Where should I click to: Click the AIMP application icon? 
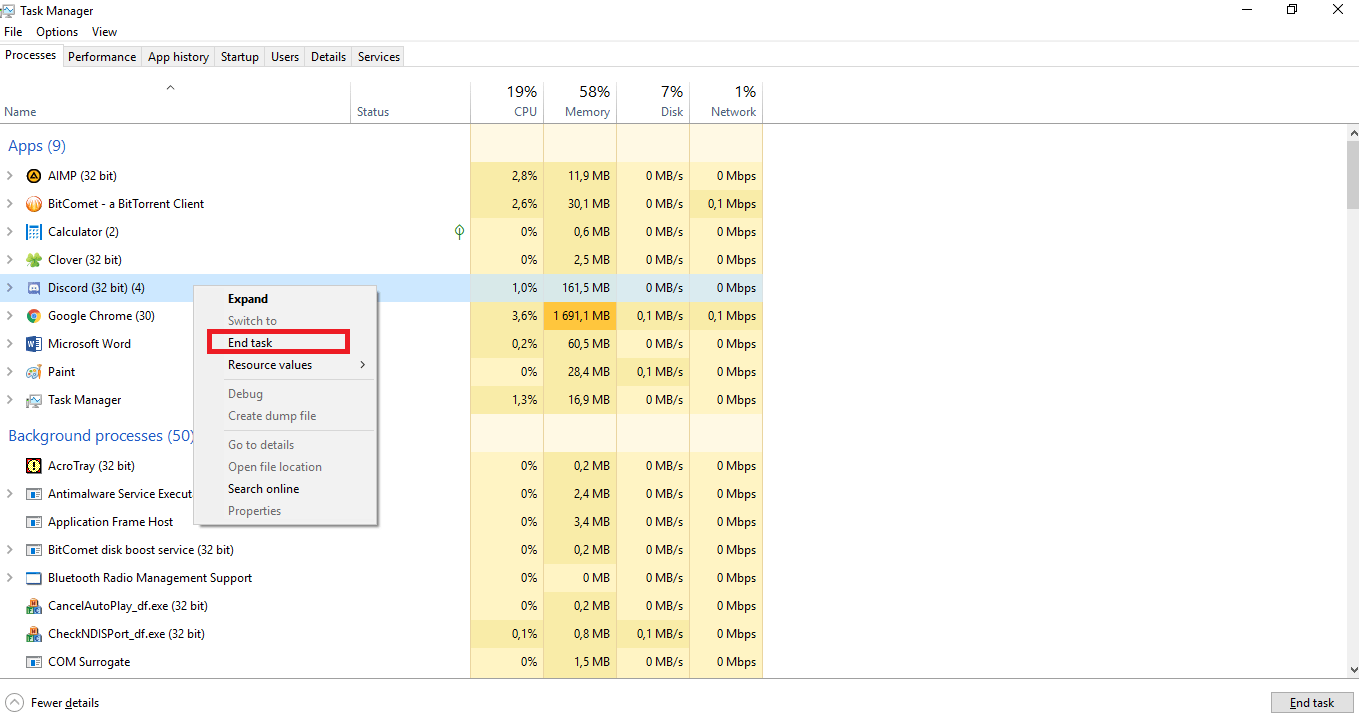33,175
